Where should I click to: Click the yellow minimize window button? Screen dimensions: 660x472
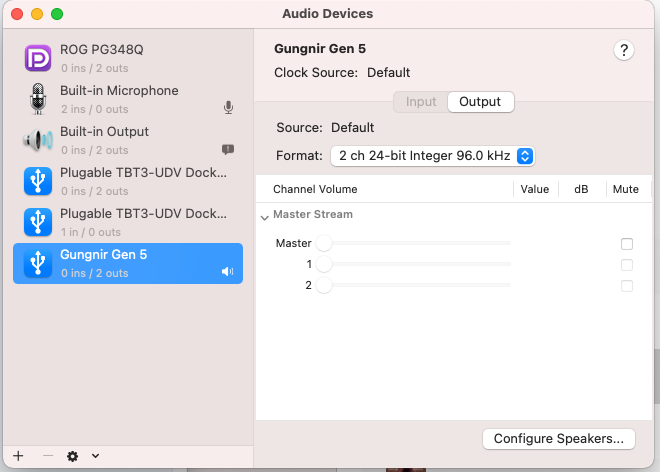coord(37,14)
